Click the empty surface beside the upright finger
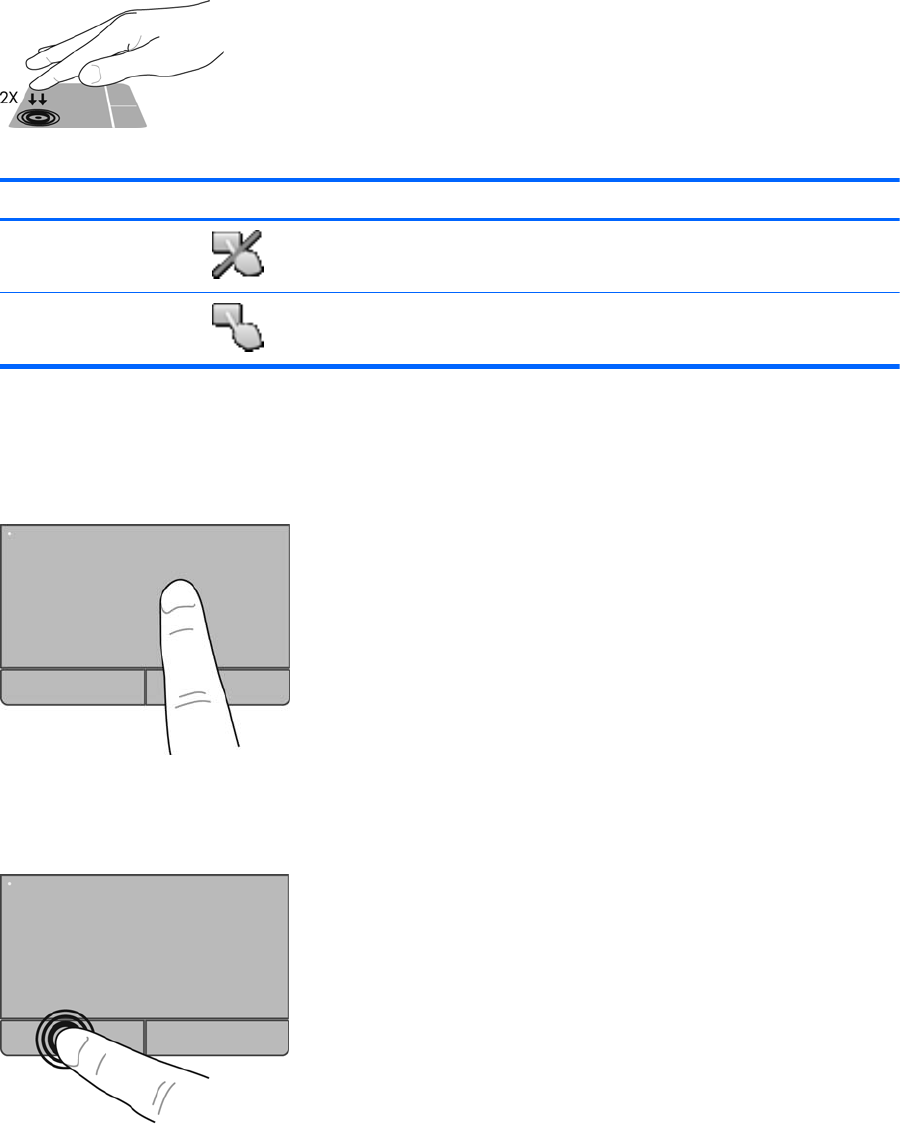Screen dimensions: 900x1126 pyautogui.click(x=79, y=596)
